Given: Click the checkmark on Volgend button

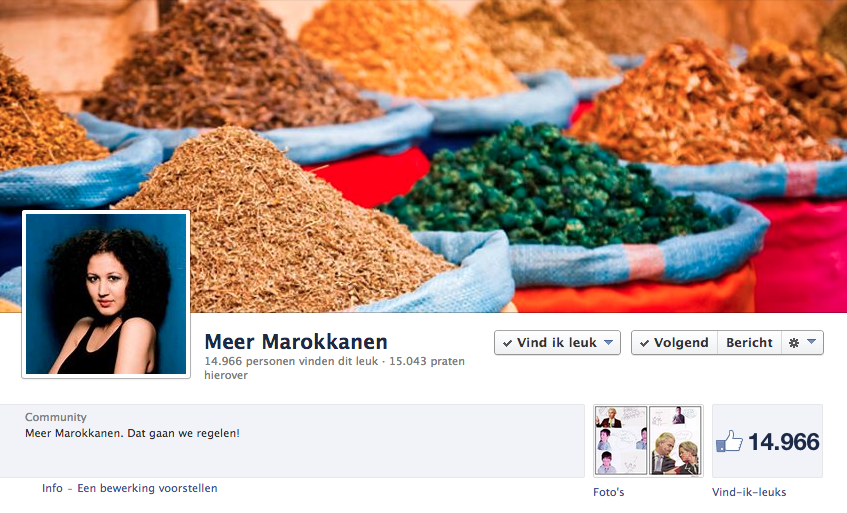Looking at the screenshot, I should point(644,343).
